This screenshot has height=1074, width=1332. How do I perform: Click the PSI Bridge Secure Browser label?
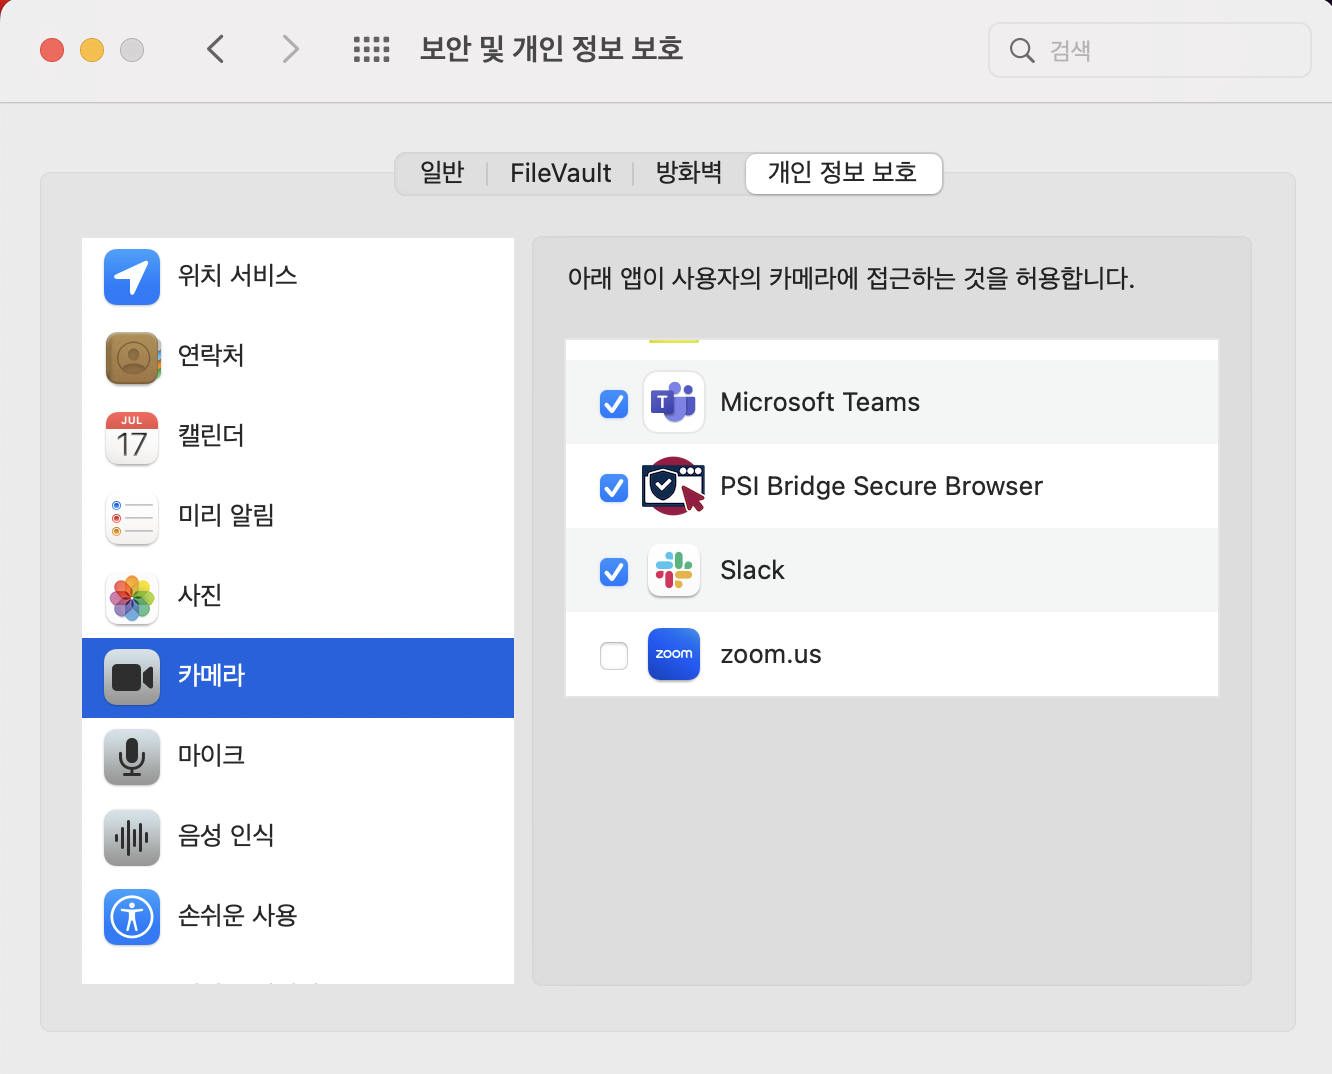(x=881, y=486)
